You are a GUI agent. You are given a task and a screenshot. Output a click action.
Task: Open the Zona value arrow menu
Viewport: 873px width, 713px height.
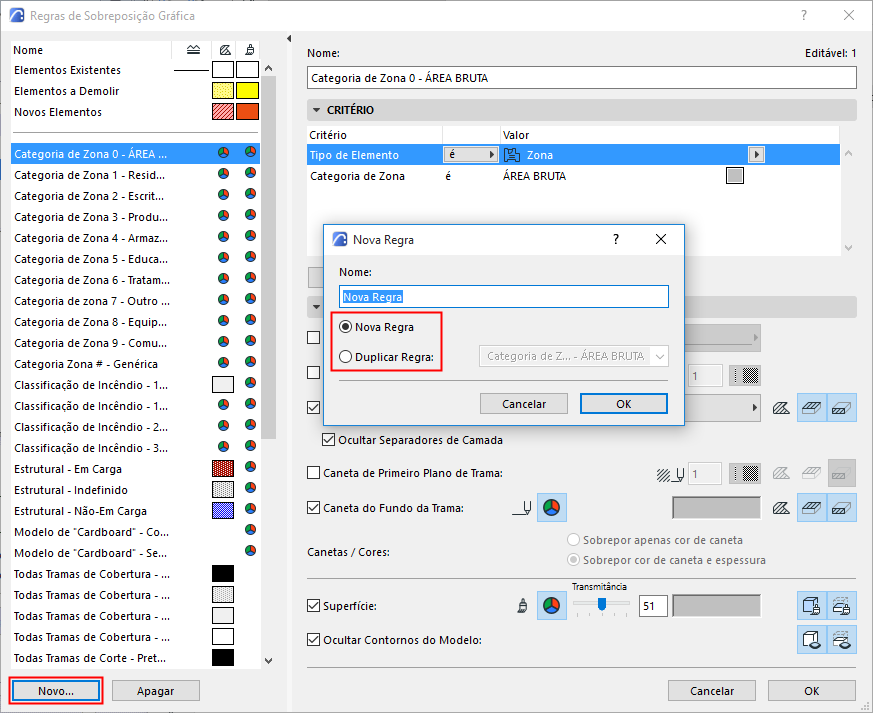pyautogui.click(x=756, y=155)
